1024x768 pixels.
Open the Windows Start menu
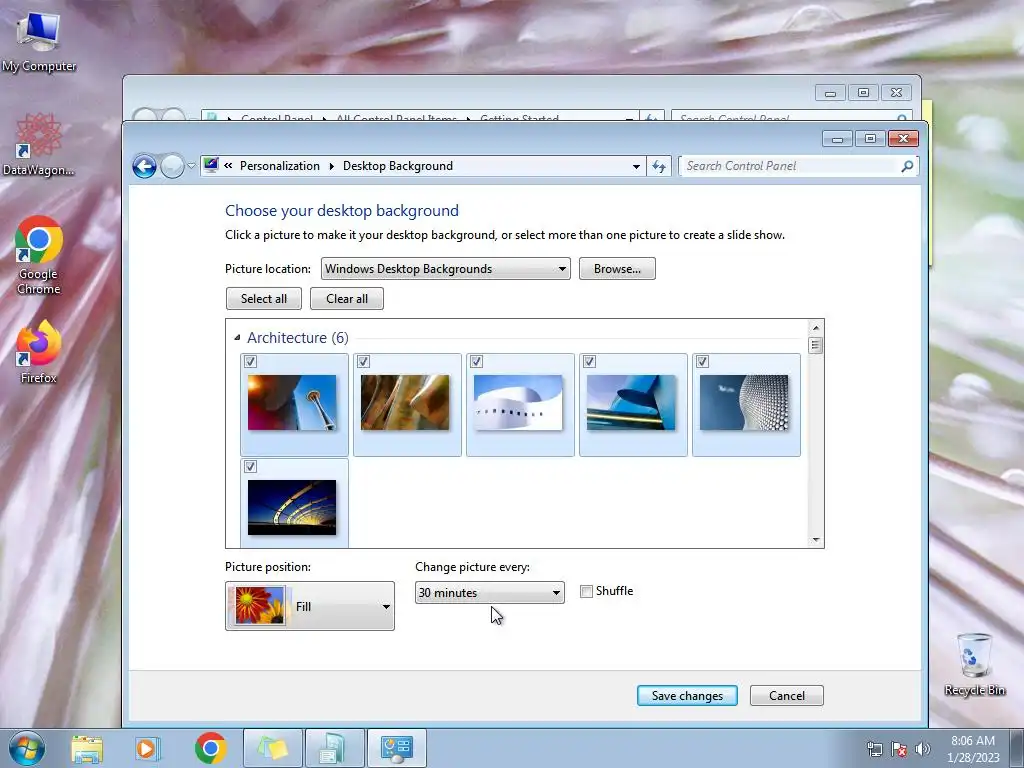(x=27, y=748)
